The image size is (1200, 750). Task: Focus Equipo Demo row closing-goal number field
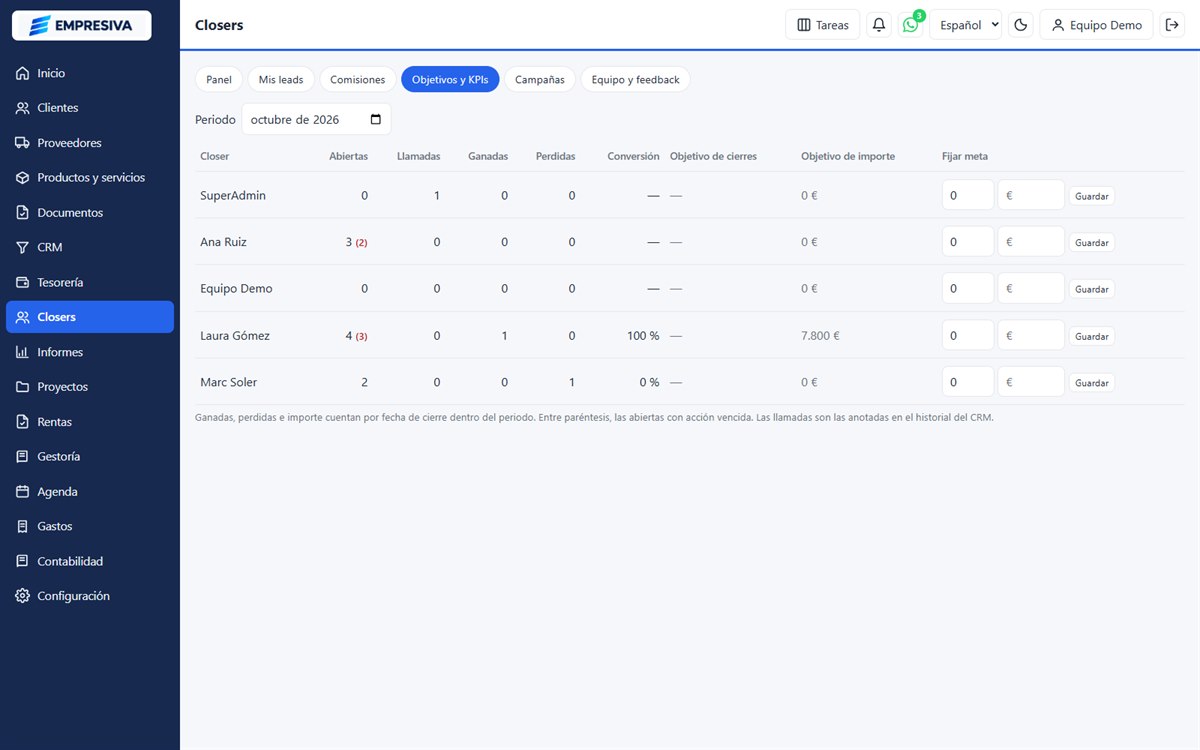coord(968,288)
